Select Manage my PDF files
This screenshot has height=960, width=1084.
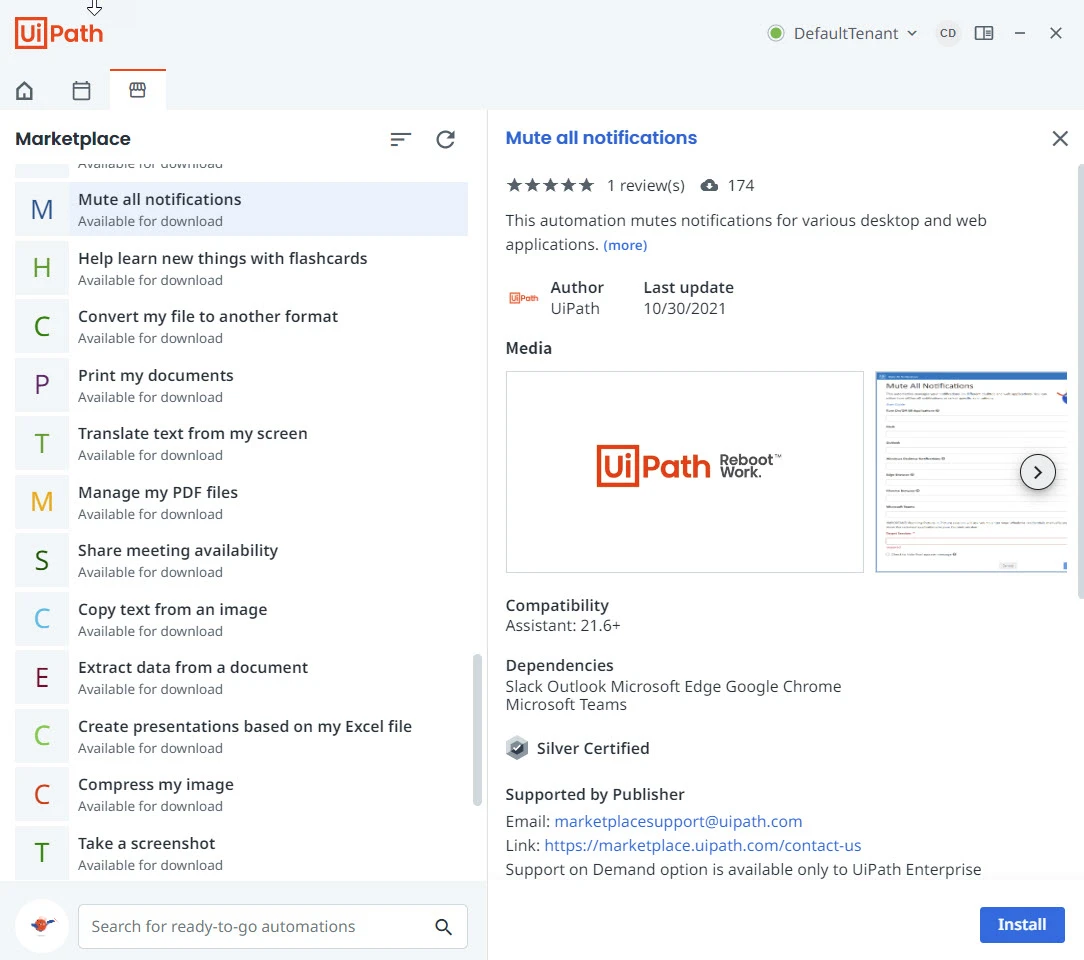[x=241, y=502]
